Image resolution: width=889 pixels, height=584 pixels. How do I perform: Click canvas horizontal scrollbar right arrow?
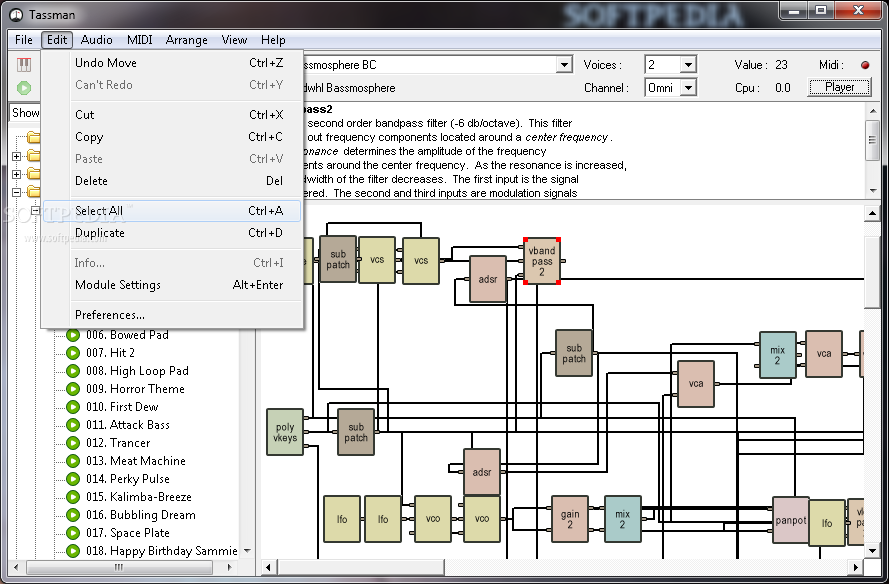click(855, 566)
